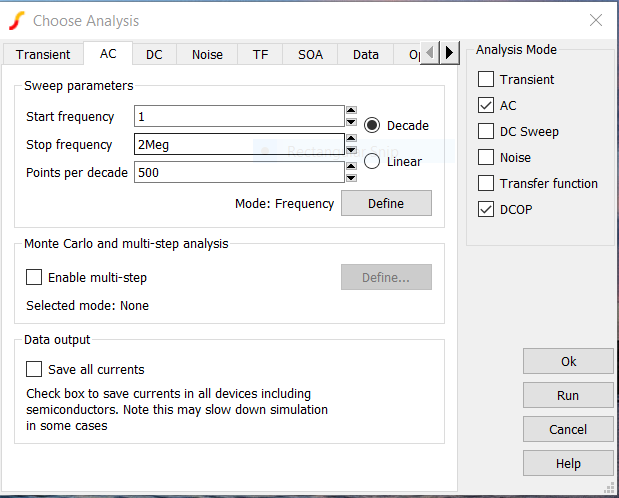Image resolution: width=619 pixels, height=498 pixels.
Task: Enable the Transient analysis mode checkbox
Action: tap(486, 80)
